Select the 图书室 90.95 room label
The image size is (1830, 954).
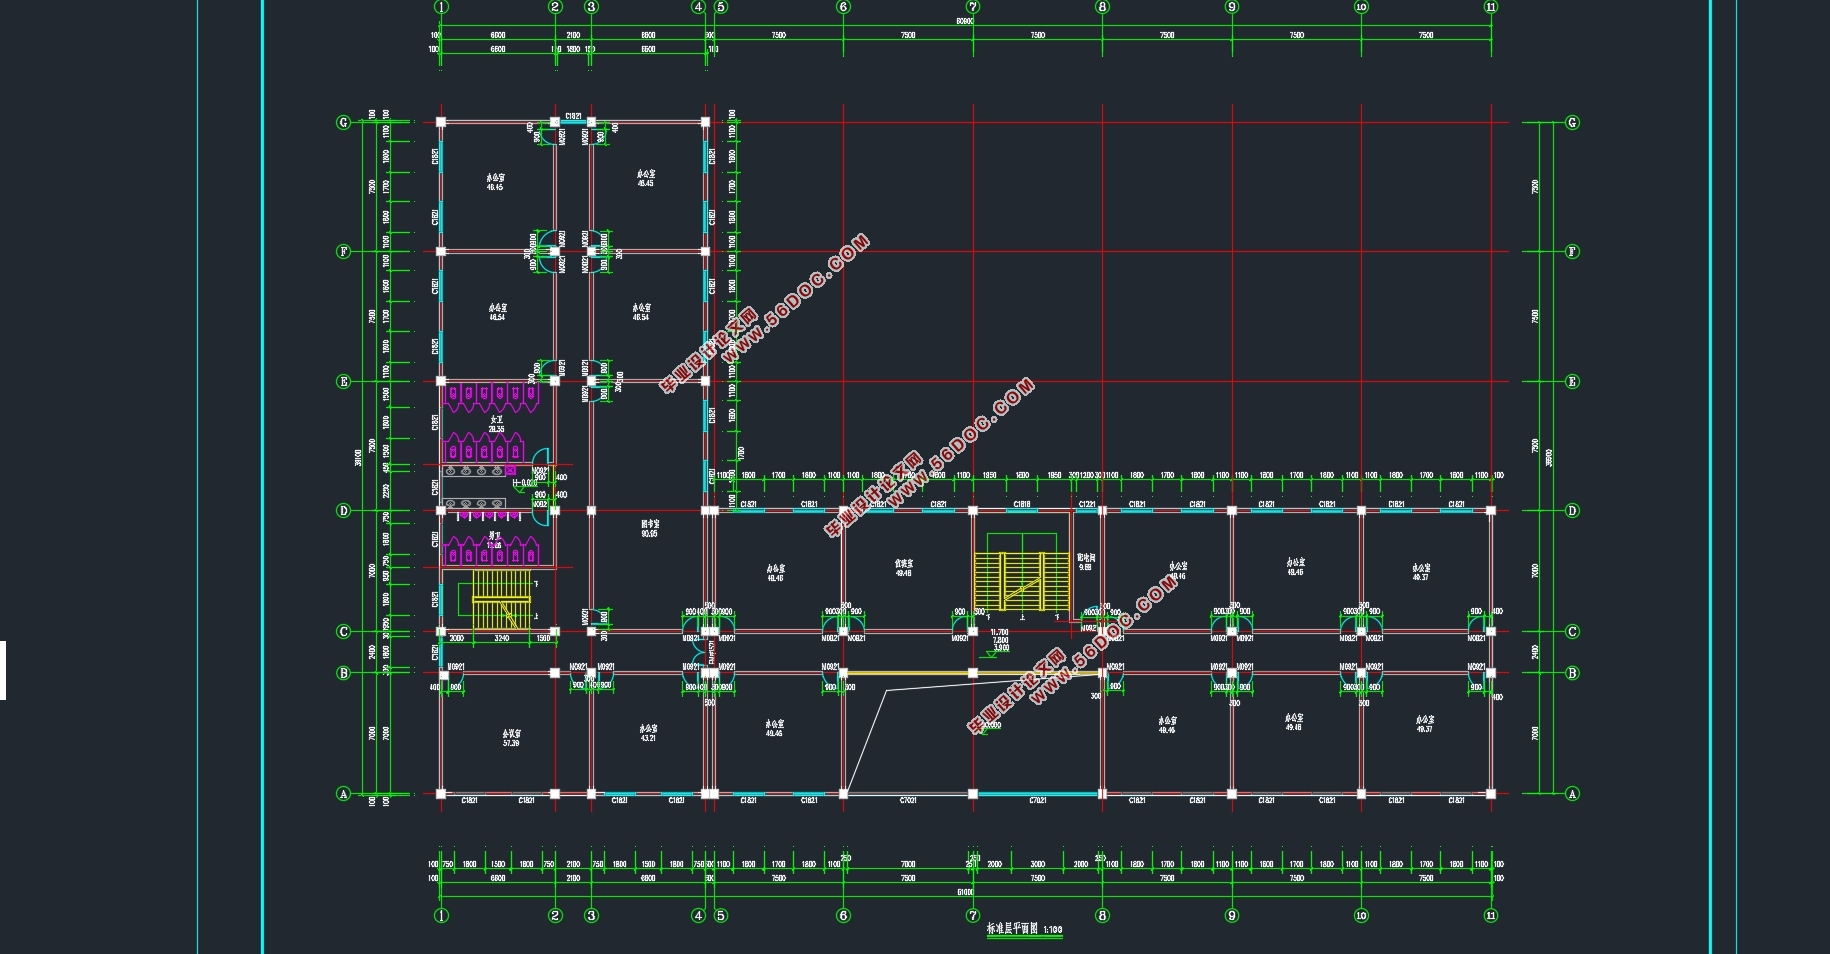pyautogui.click(x=649, y=528)
